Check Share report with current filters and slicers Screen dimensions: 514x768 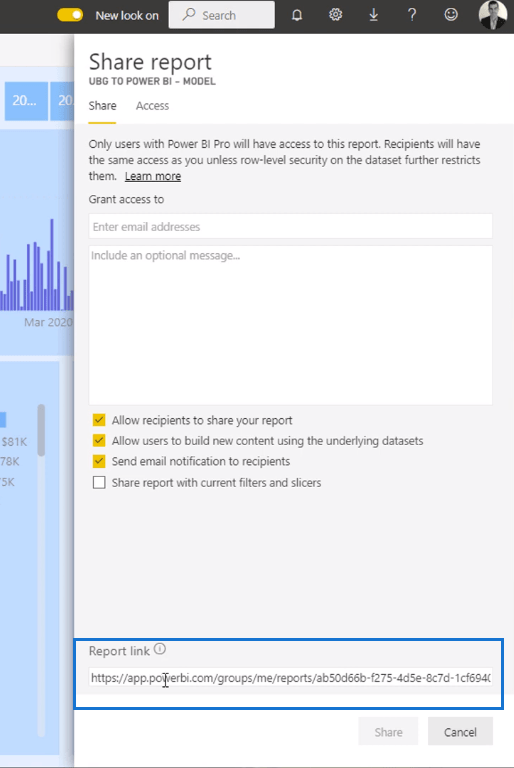tap(99, 482)
